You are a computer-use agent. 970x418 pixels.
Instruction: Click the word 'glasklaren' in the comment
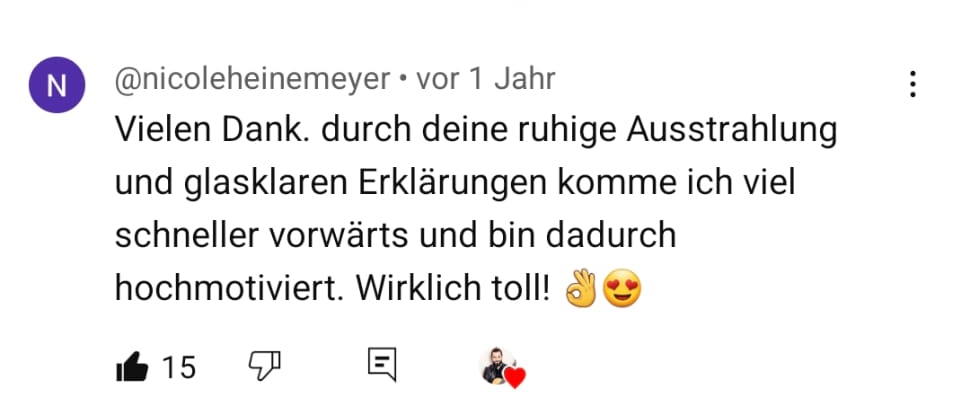click(250, 185)
